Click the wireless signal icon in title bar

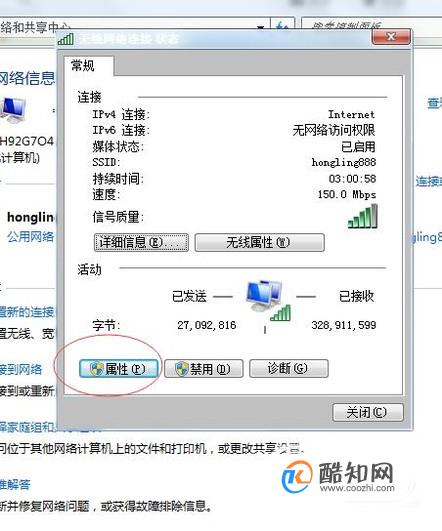pyautogui.click(x=65, y=39)
